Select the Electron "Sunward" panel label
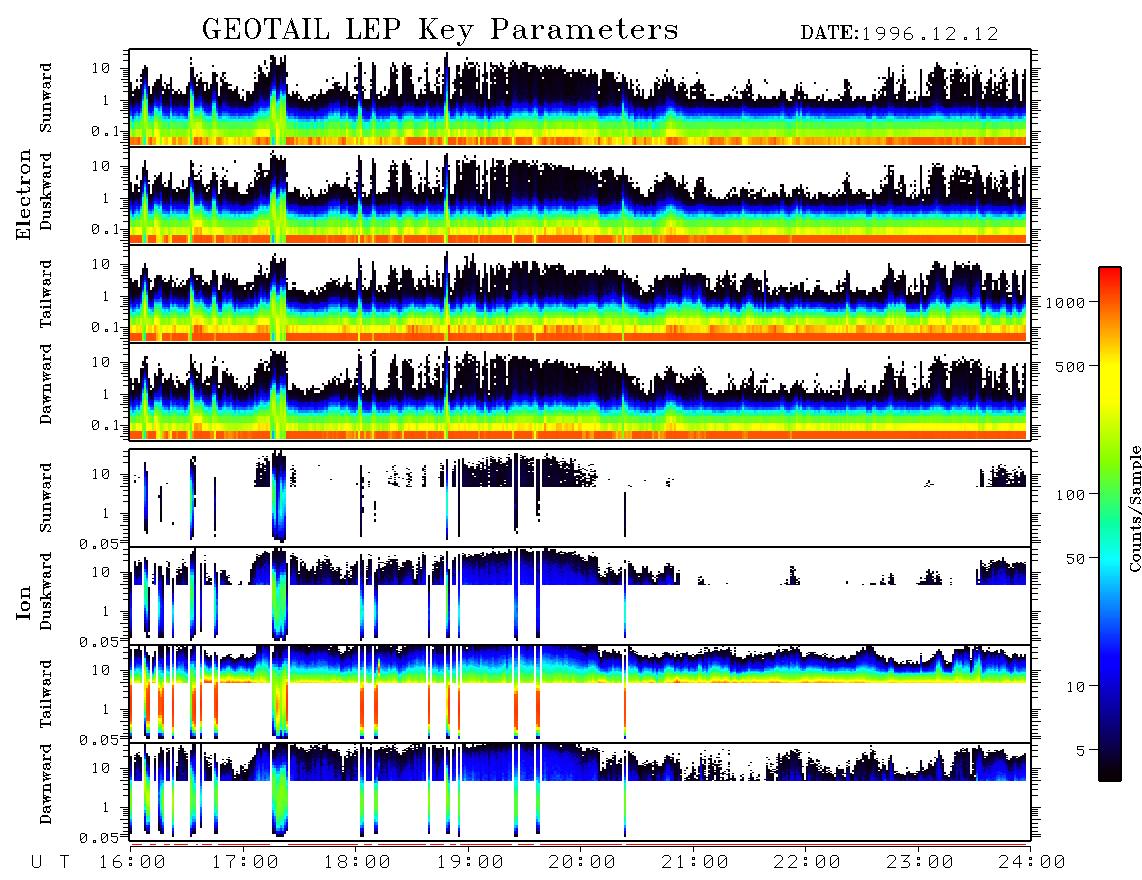The height and width of the screenshot is (880, 1142). 46,98
